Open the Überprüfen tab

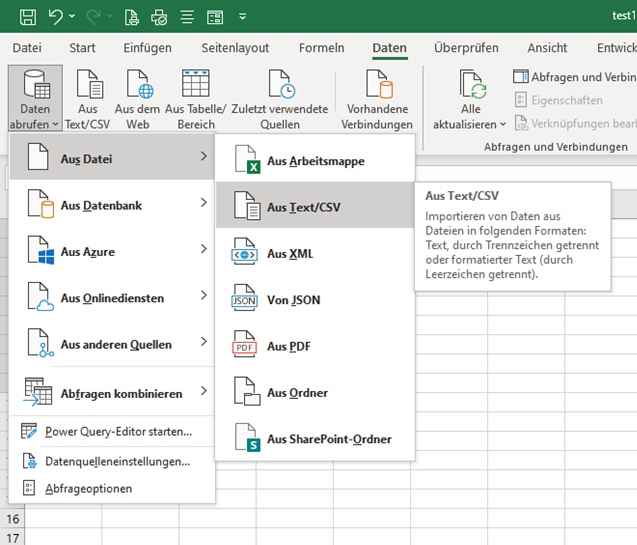(466, 48)
